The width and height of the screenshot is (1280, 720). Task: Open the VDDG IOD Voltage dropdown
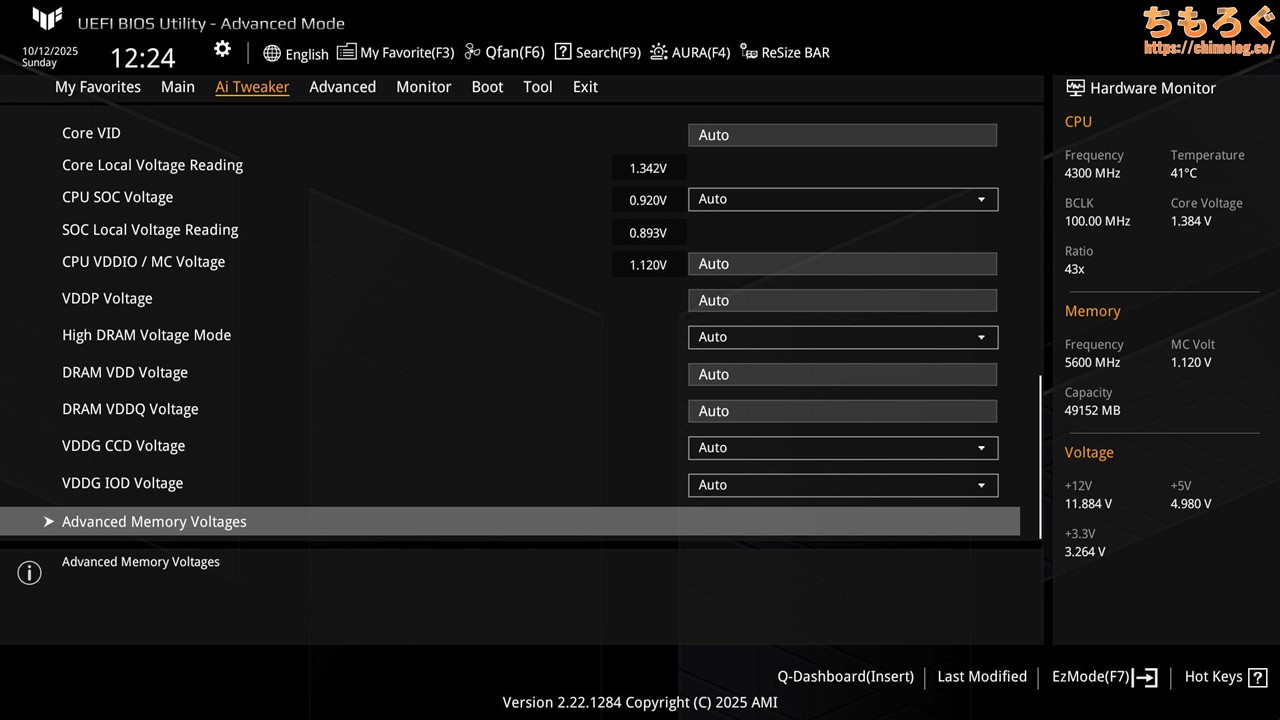coord(842,485)
